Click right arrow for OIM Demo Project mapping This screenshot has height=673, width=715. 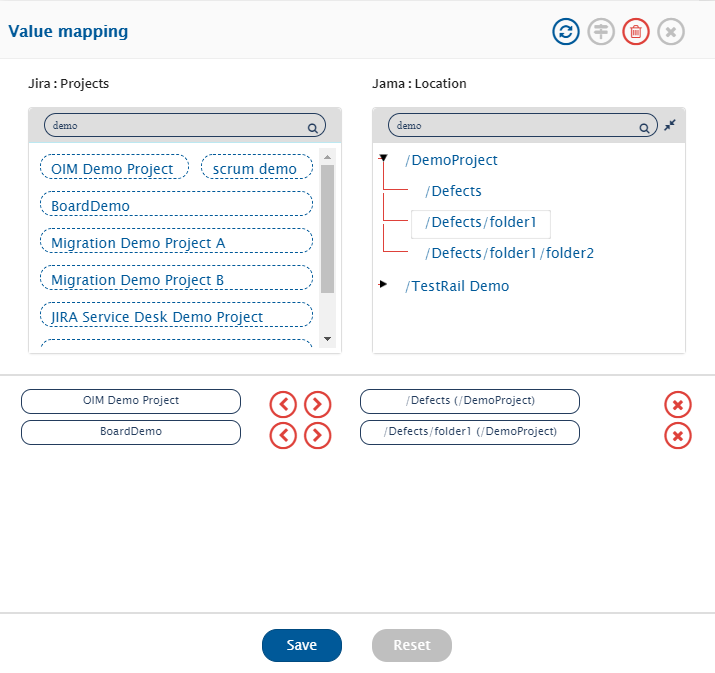(317, 405)
